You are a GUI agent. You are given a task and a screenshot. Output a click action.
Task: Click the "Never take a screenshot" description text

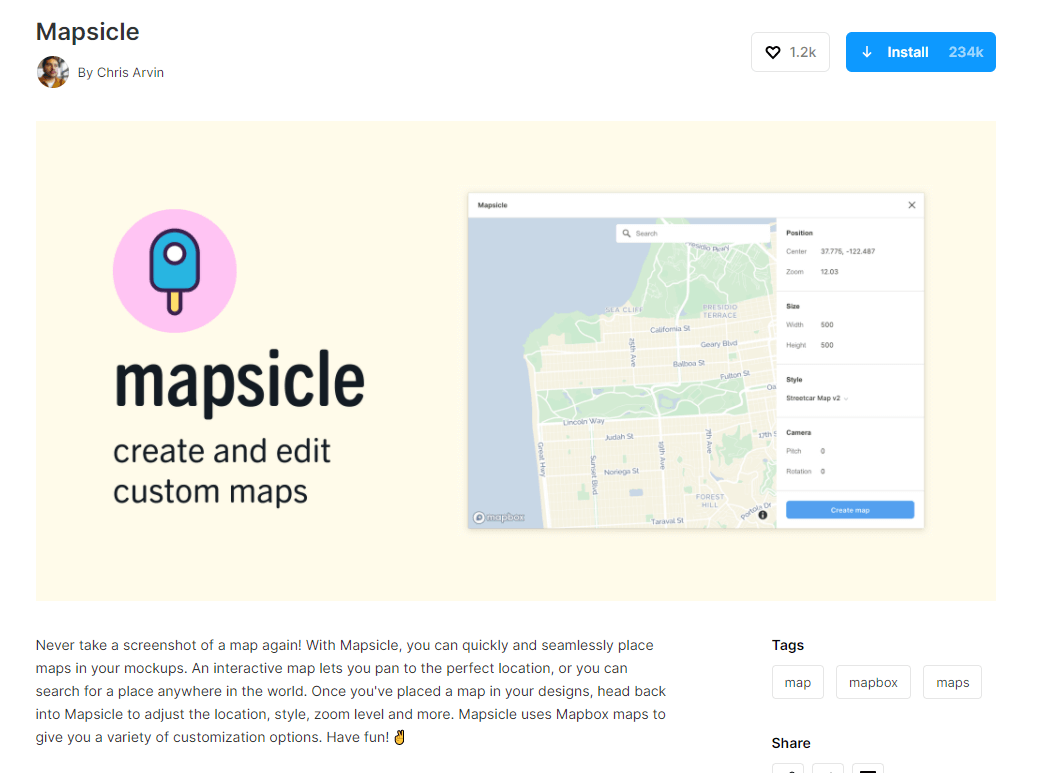351,691
